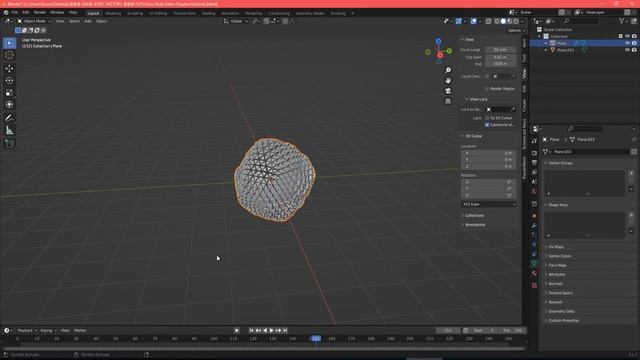Toggle Collection exclude checkbox in outliner
The image size is (640, 360).
pos(620,36)
